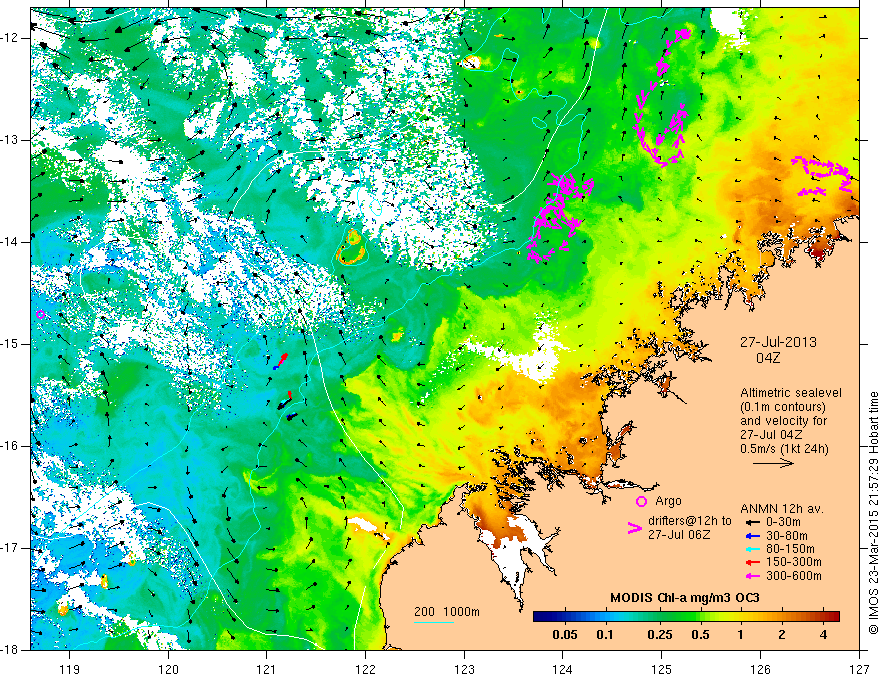Click the black 0-30m arrow legend symbol

click(751, 522)
